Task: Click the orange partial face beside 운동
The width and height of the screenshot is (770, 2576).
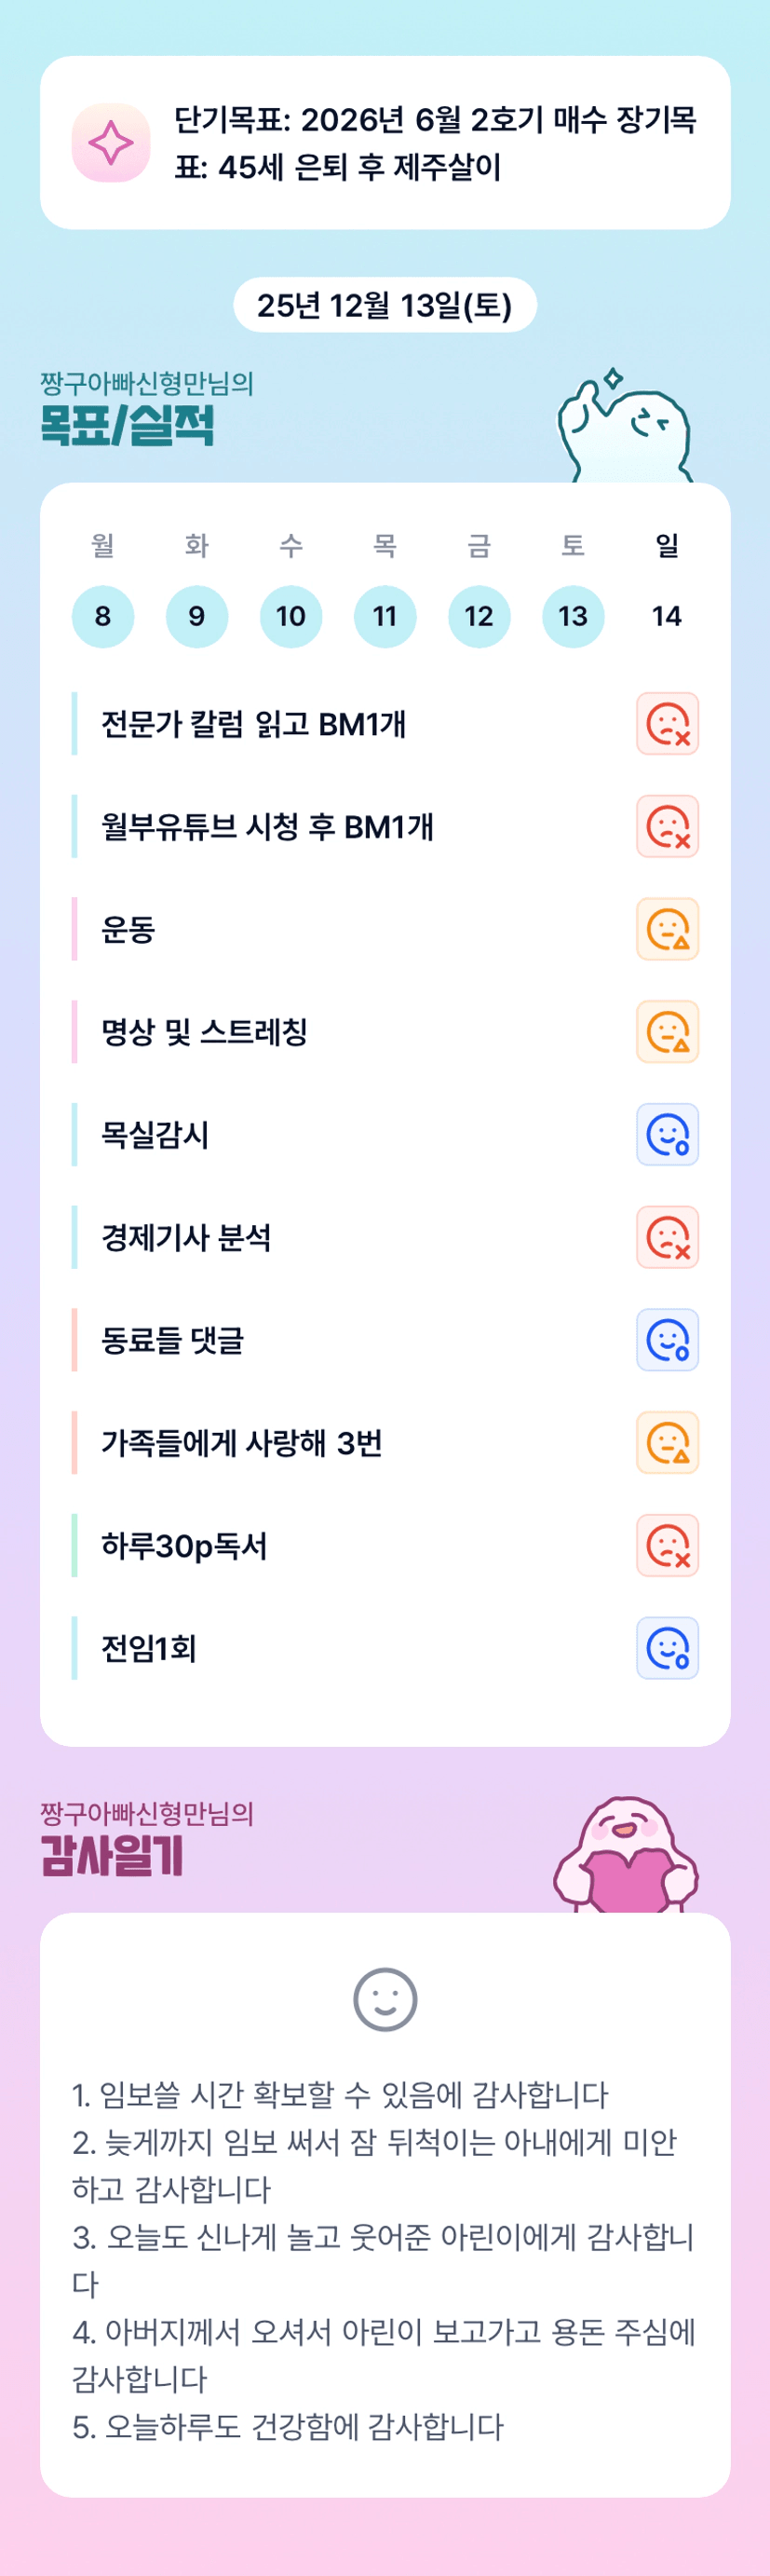Action: 667,930
